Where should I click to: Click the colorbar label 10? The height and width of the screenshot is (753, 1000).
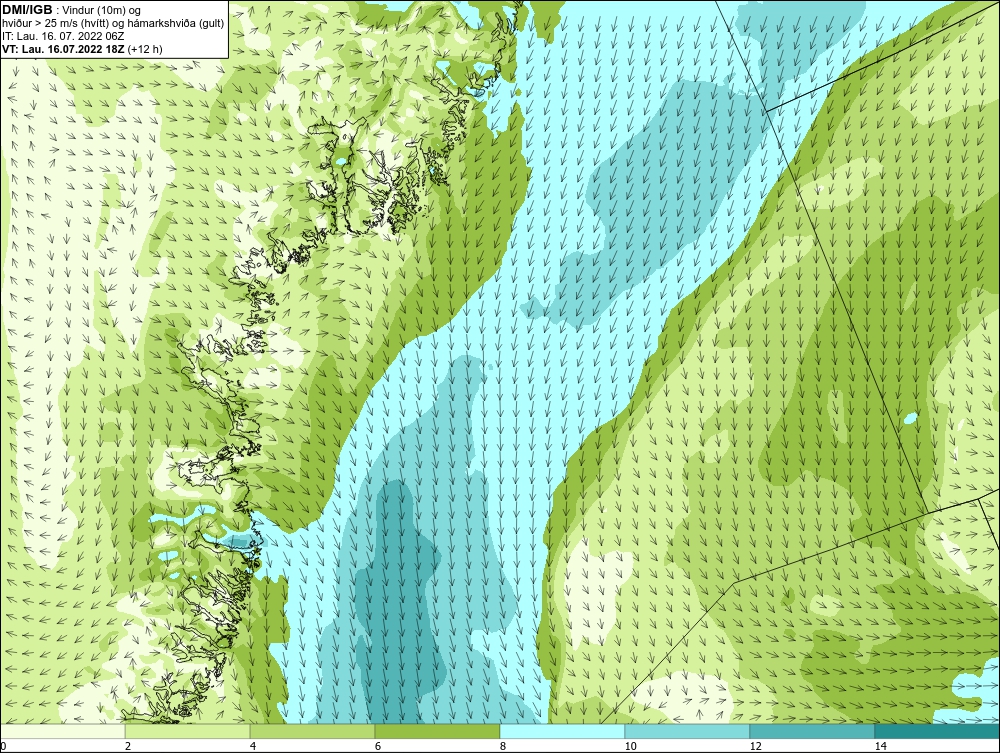pyautogui.click(x=630, y=747)
